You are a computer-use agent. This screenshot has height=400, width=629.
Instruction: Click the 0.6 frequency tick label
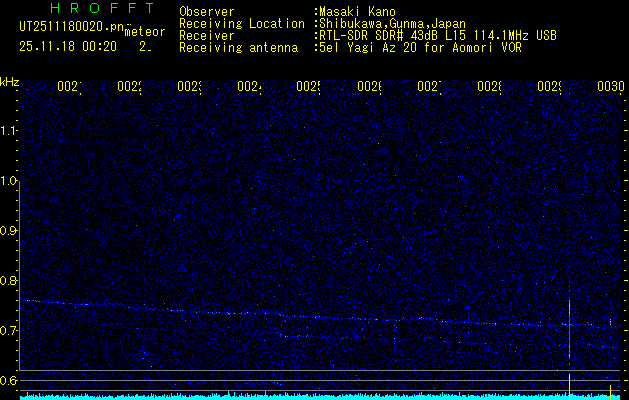tap(10, 380)
